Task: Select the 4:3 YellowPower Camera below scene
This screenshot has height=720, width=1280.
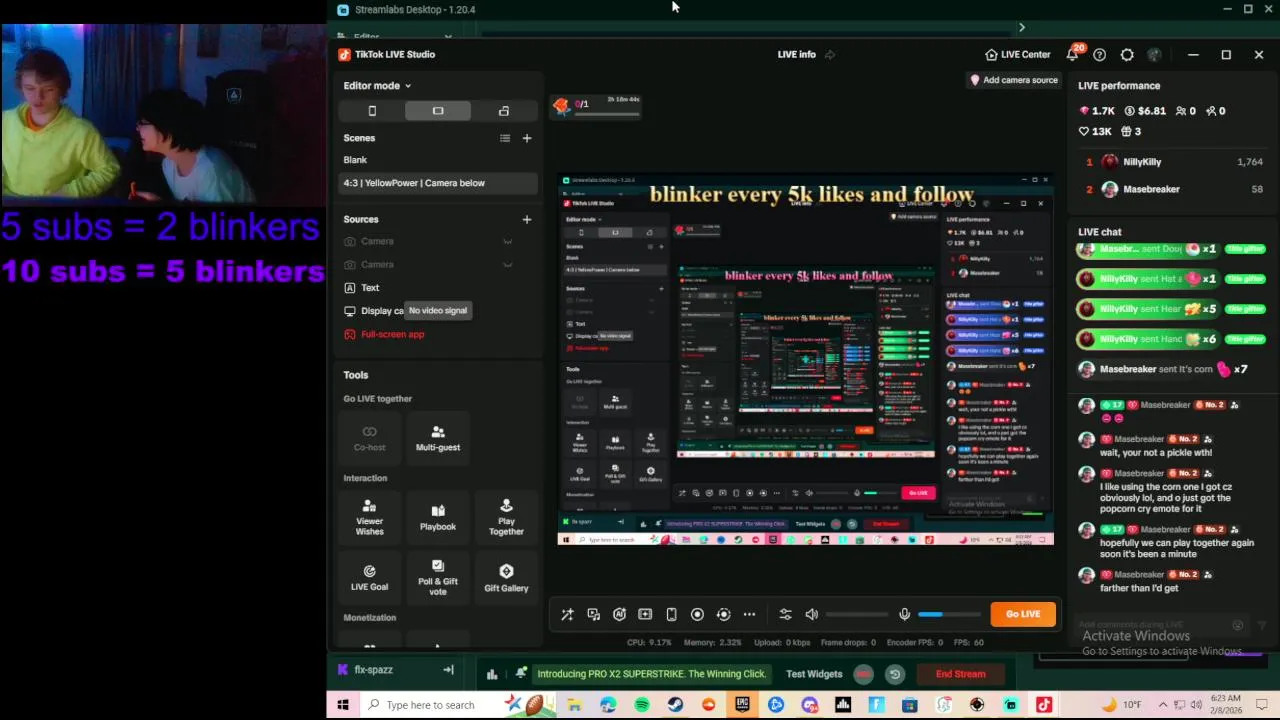Action: pyautogui.click(x=439, y=183)
